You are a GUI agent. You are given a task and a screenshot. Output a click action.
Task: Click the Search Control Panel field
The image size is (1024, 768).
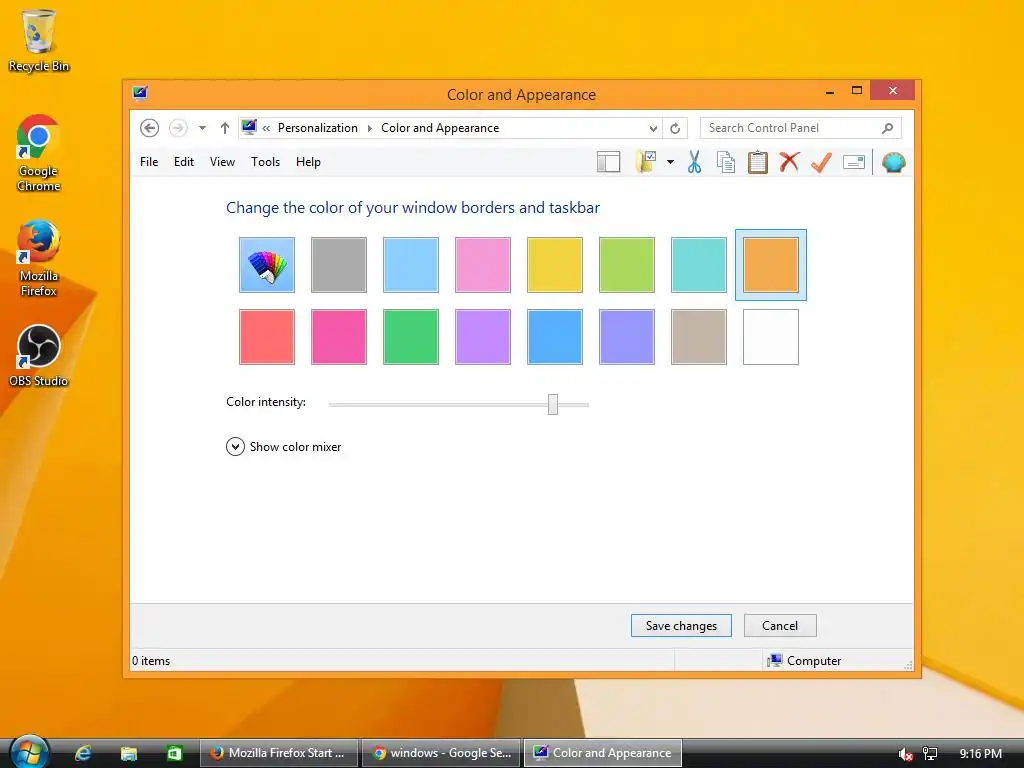point(801,128)
